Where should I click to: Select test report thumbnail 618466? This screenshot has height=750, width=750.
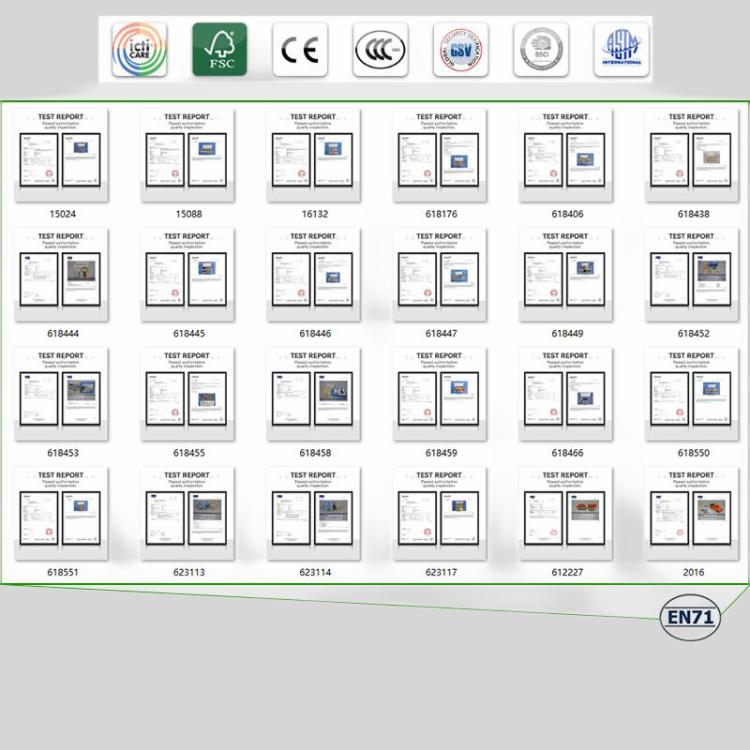pyautogui.click(x=566, y=394)
